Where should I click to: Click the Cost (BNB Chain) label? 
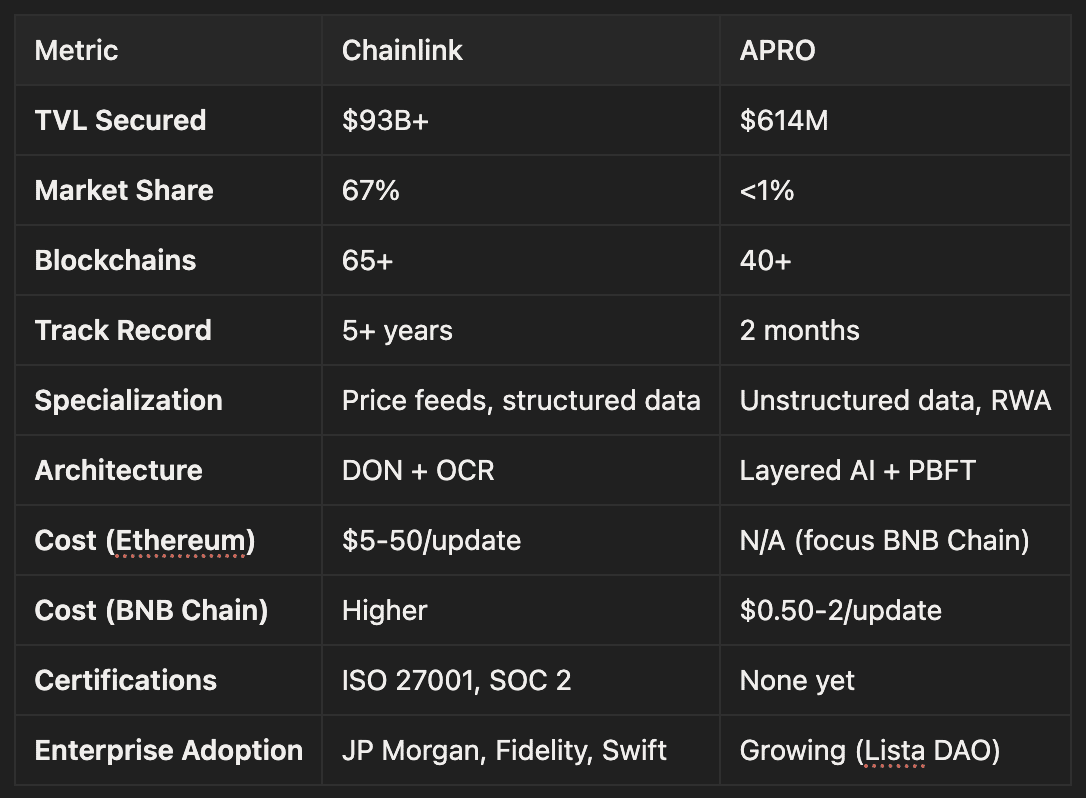pyautogui.click(x=151, y=610)
